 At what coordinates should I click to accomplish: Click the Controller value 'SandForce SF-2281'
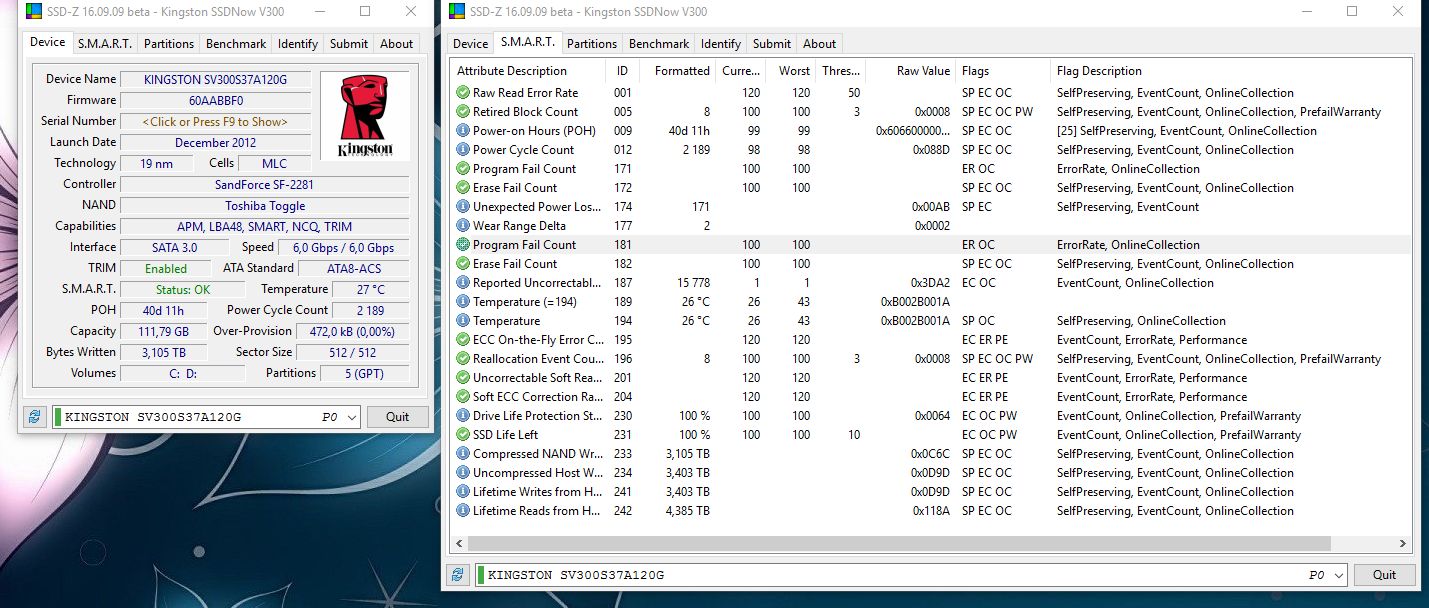pyautogui.click(x=264, y=184)
